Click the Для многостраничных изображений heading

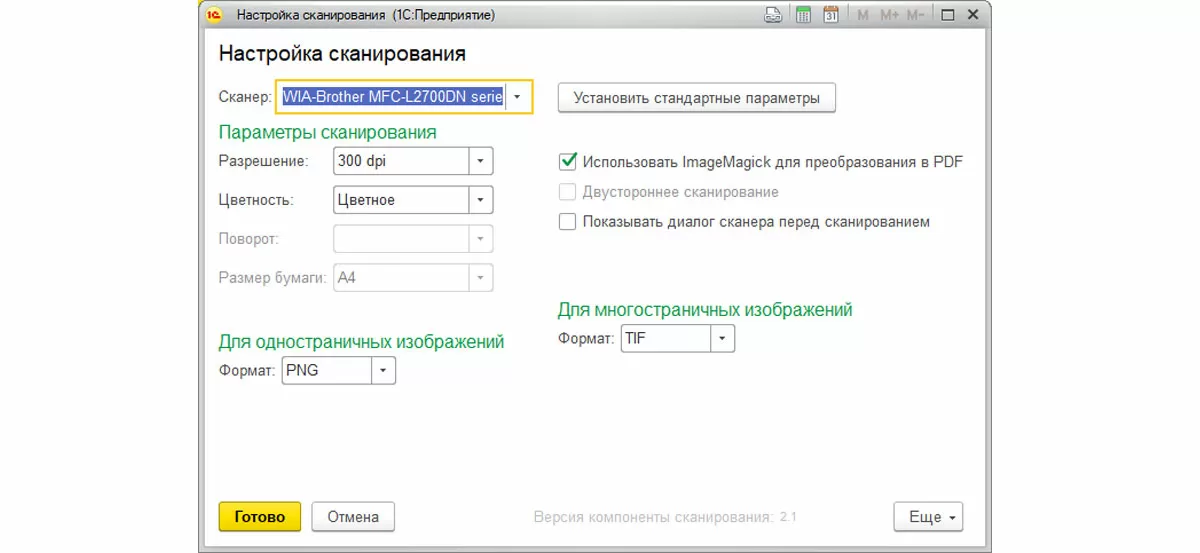click(705, 310)
